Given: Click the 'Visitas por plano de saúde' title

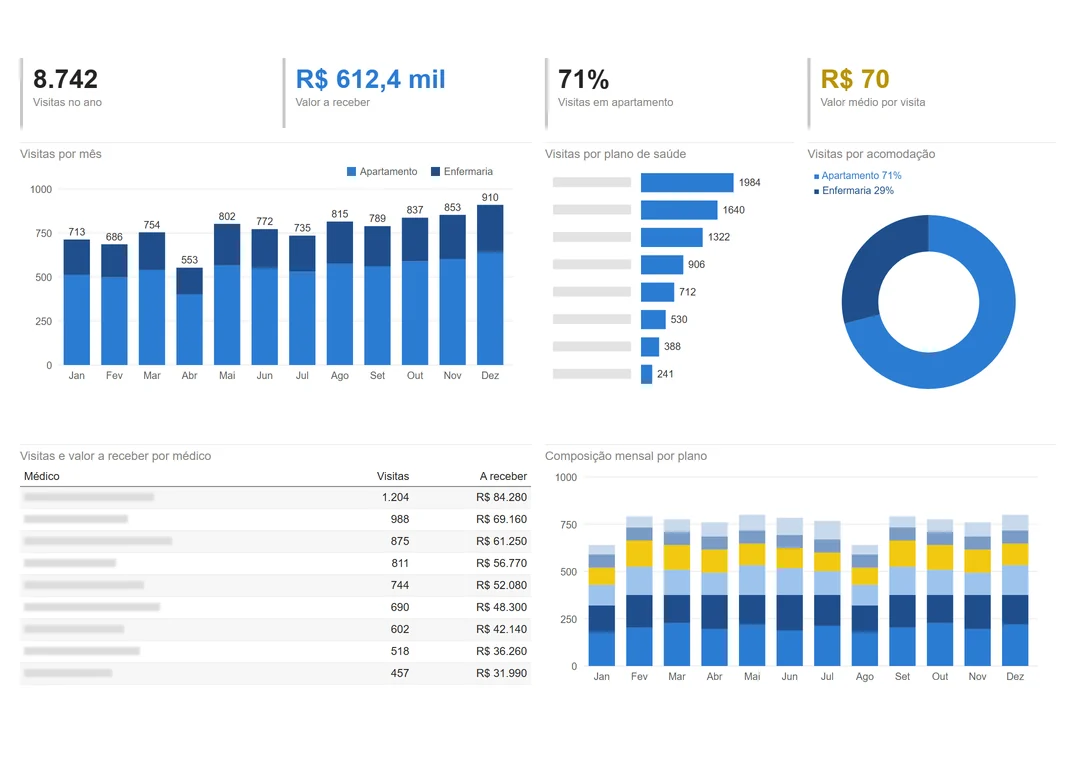Looking at the screenshot, I should pos(616,154).
